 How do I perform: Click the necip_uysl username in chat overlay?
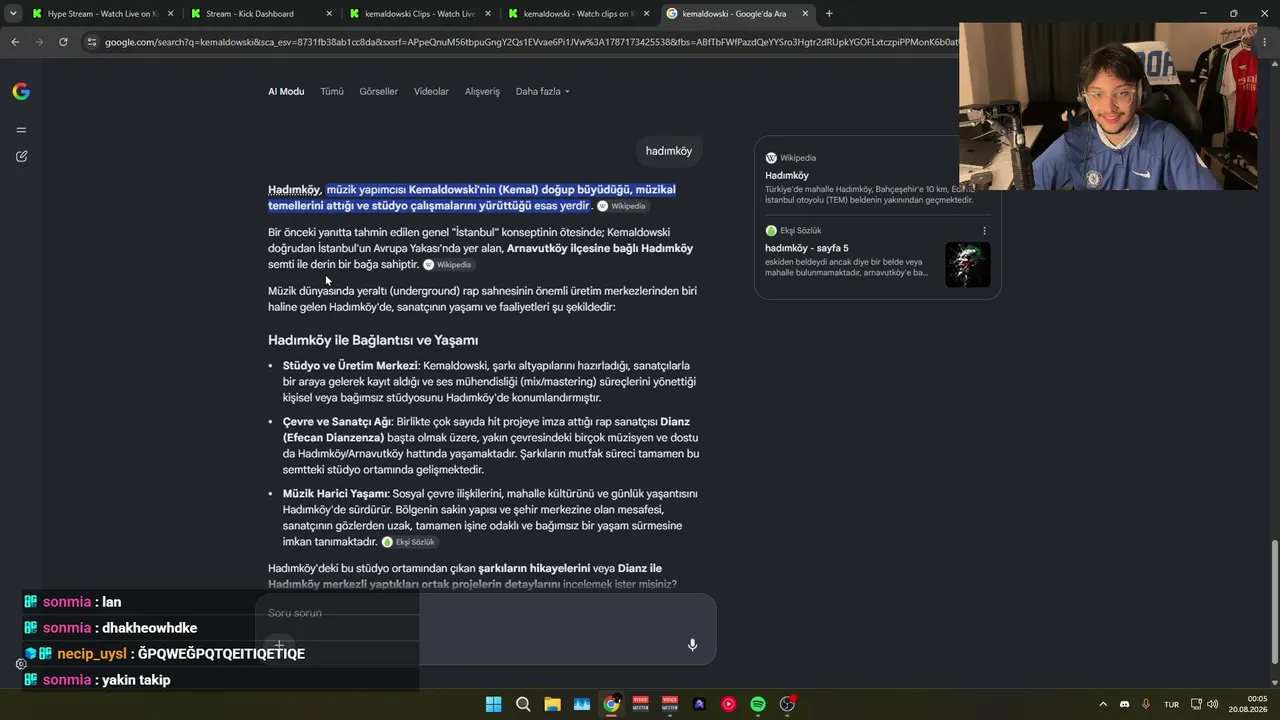[x=92, y=654]
